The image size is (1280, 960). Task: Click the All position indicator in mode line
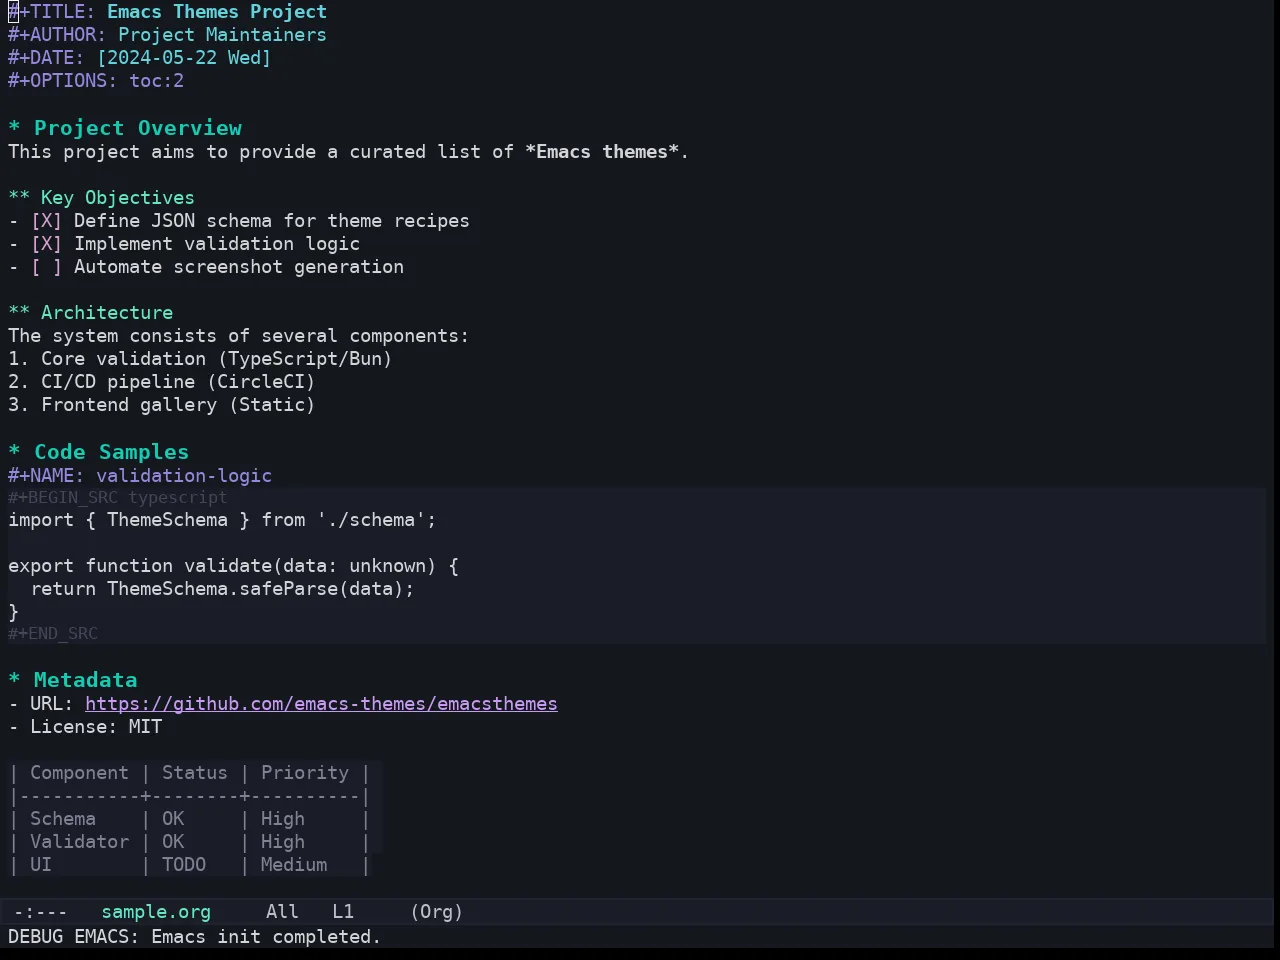pyautogui.click(x=282, y=912)
